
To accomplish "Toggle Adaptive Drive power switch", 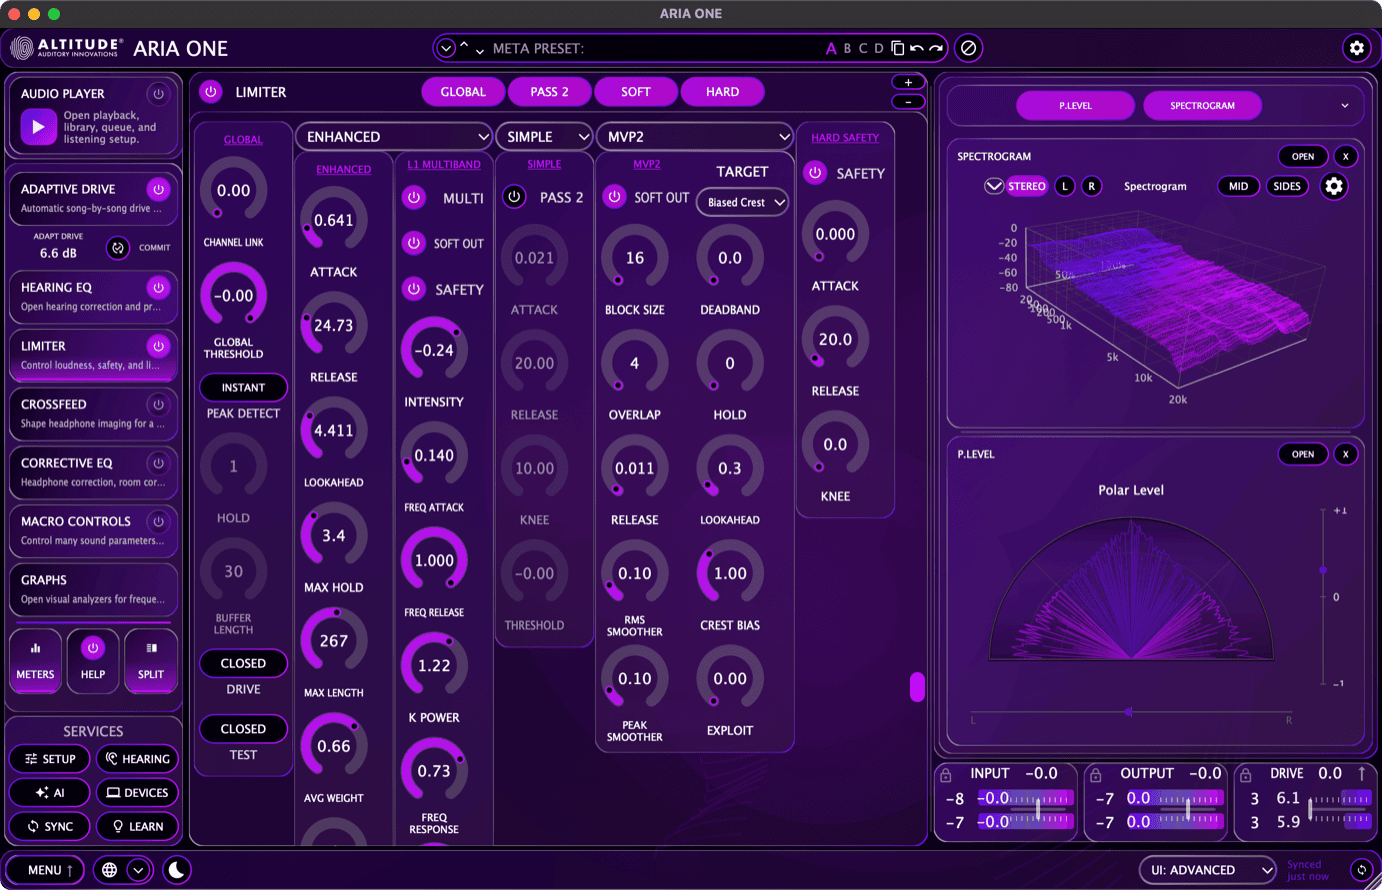I will click(x=158, y=189).
